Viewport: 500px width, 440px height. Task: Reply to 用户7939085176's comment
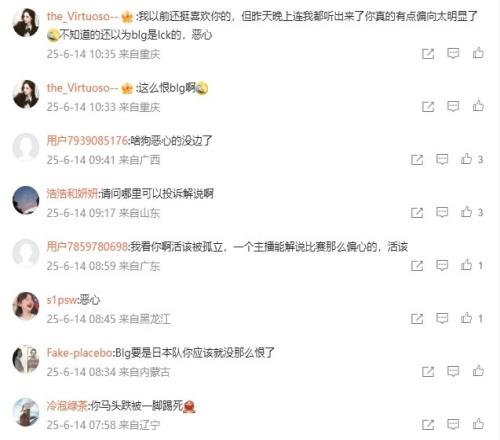[x=442, y=159]
